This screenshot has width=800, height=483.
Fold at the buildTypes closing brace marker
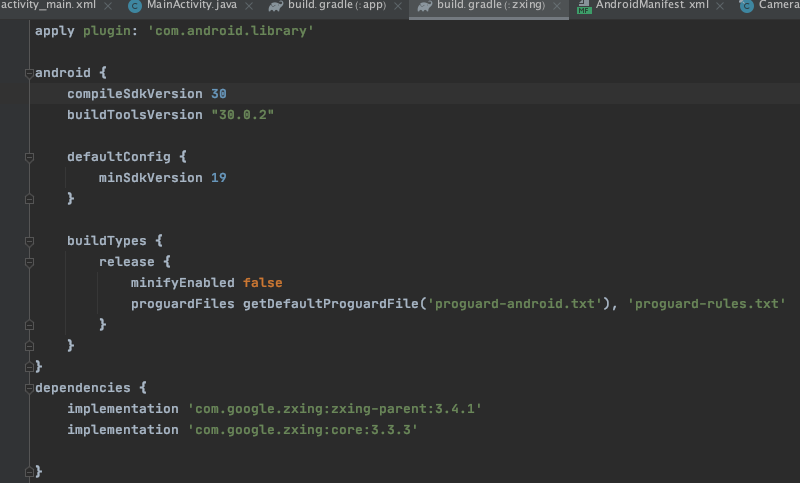[30, 346]
